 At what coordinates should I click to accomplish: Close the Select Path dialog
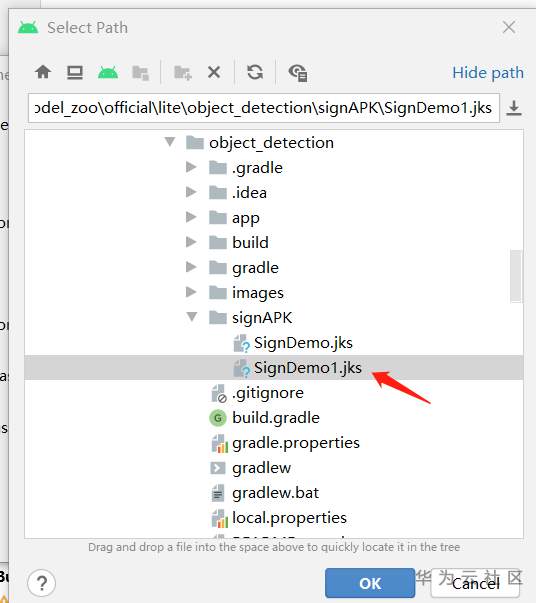point(509,27)
